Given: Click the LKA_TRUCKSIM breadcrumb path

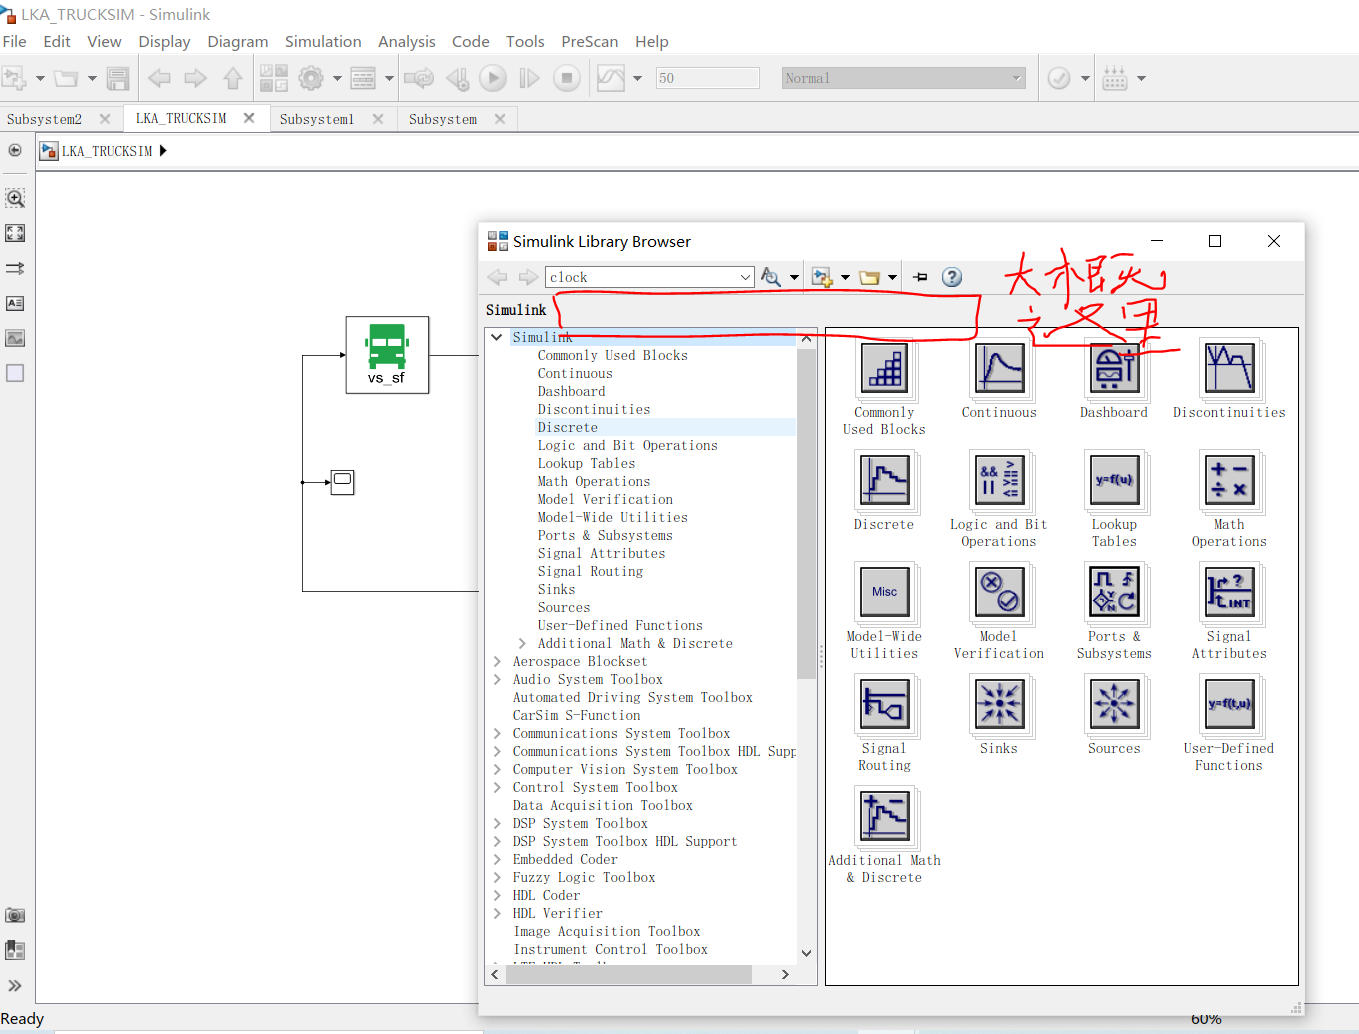Looking at the screenshot, I should pos(107,151).
